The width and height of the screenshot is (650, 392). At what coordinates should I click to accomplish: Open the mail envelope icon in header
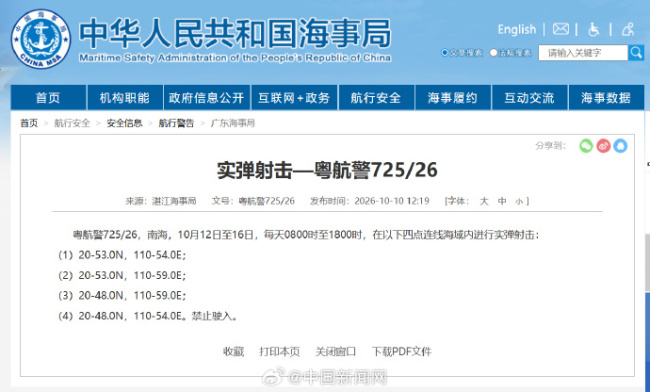560,29
